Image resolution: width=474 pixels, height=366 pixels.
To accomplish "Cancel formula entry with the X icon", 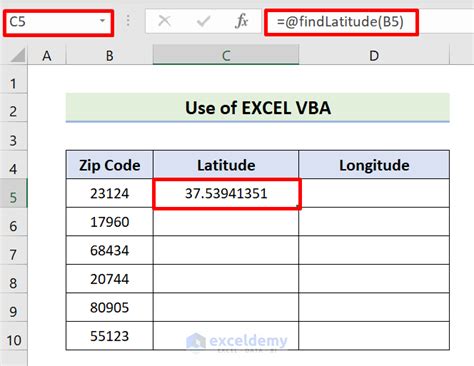I will 164,21.
